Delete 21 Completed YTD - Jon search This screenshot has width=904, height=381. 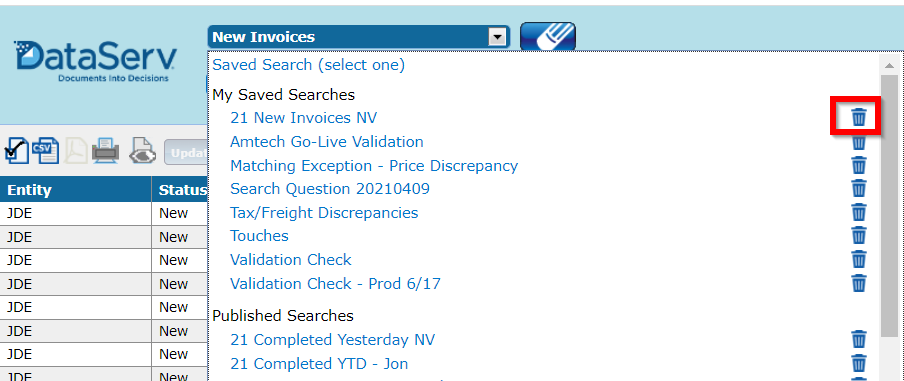pos(858,364)
